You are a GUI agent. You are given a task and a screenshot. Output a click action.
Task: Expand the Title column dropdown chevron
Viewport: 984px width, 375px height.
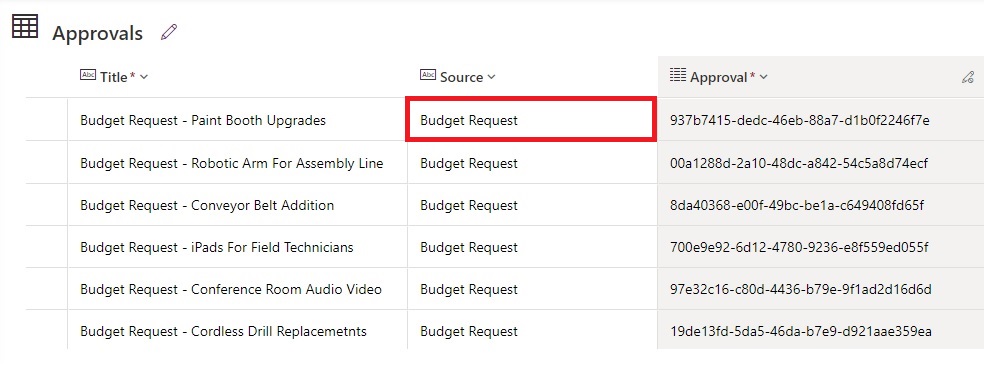(144, 77)
